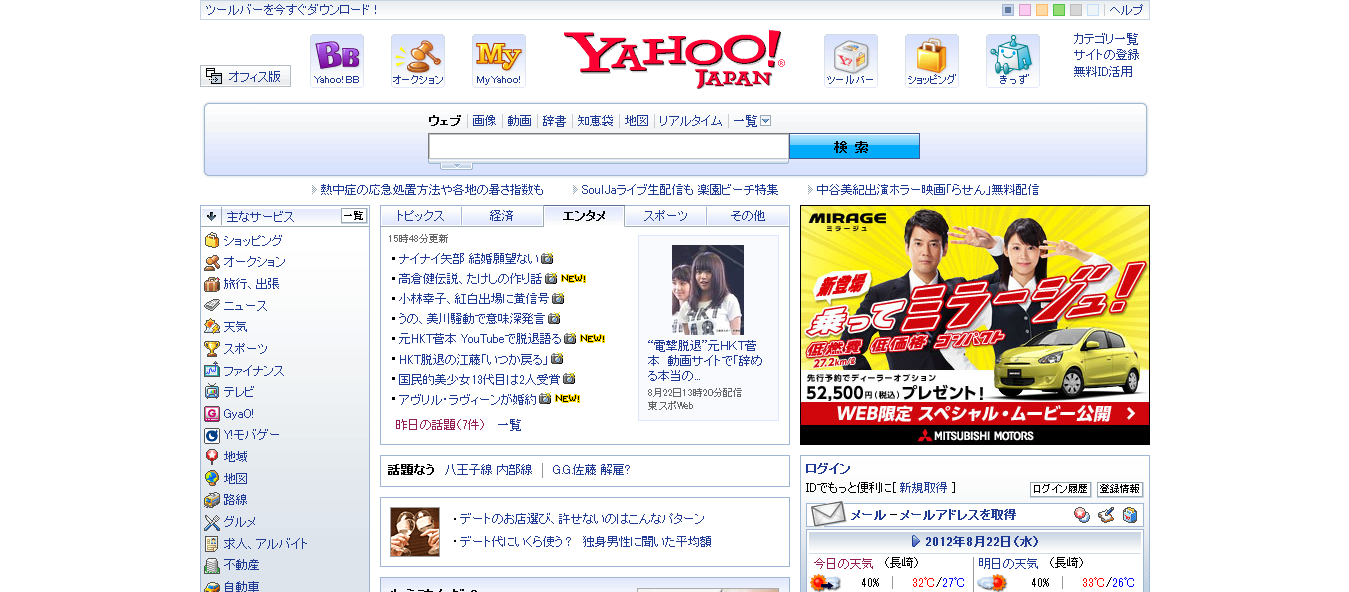Select the 知恵袋 search tab

[595, 121]
